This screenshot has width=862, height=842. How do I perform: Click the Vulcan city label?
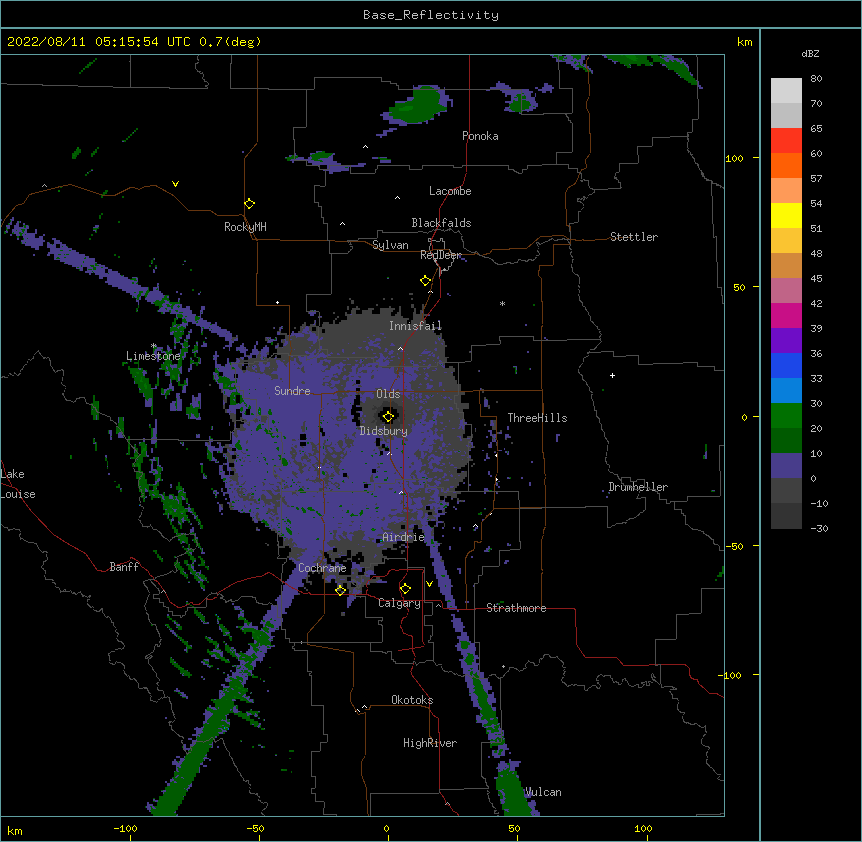click(x=543, y=792)
